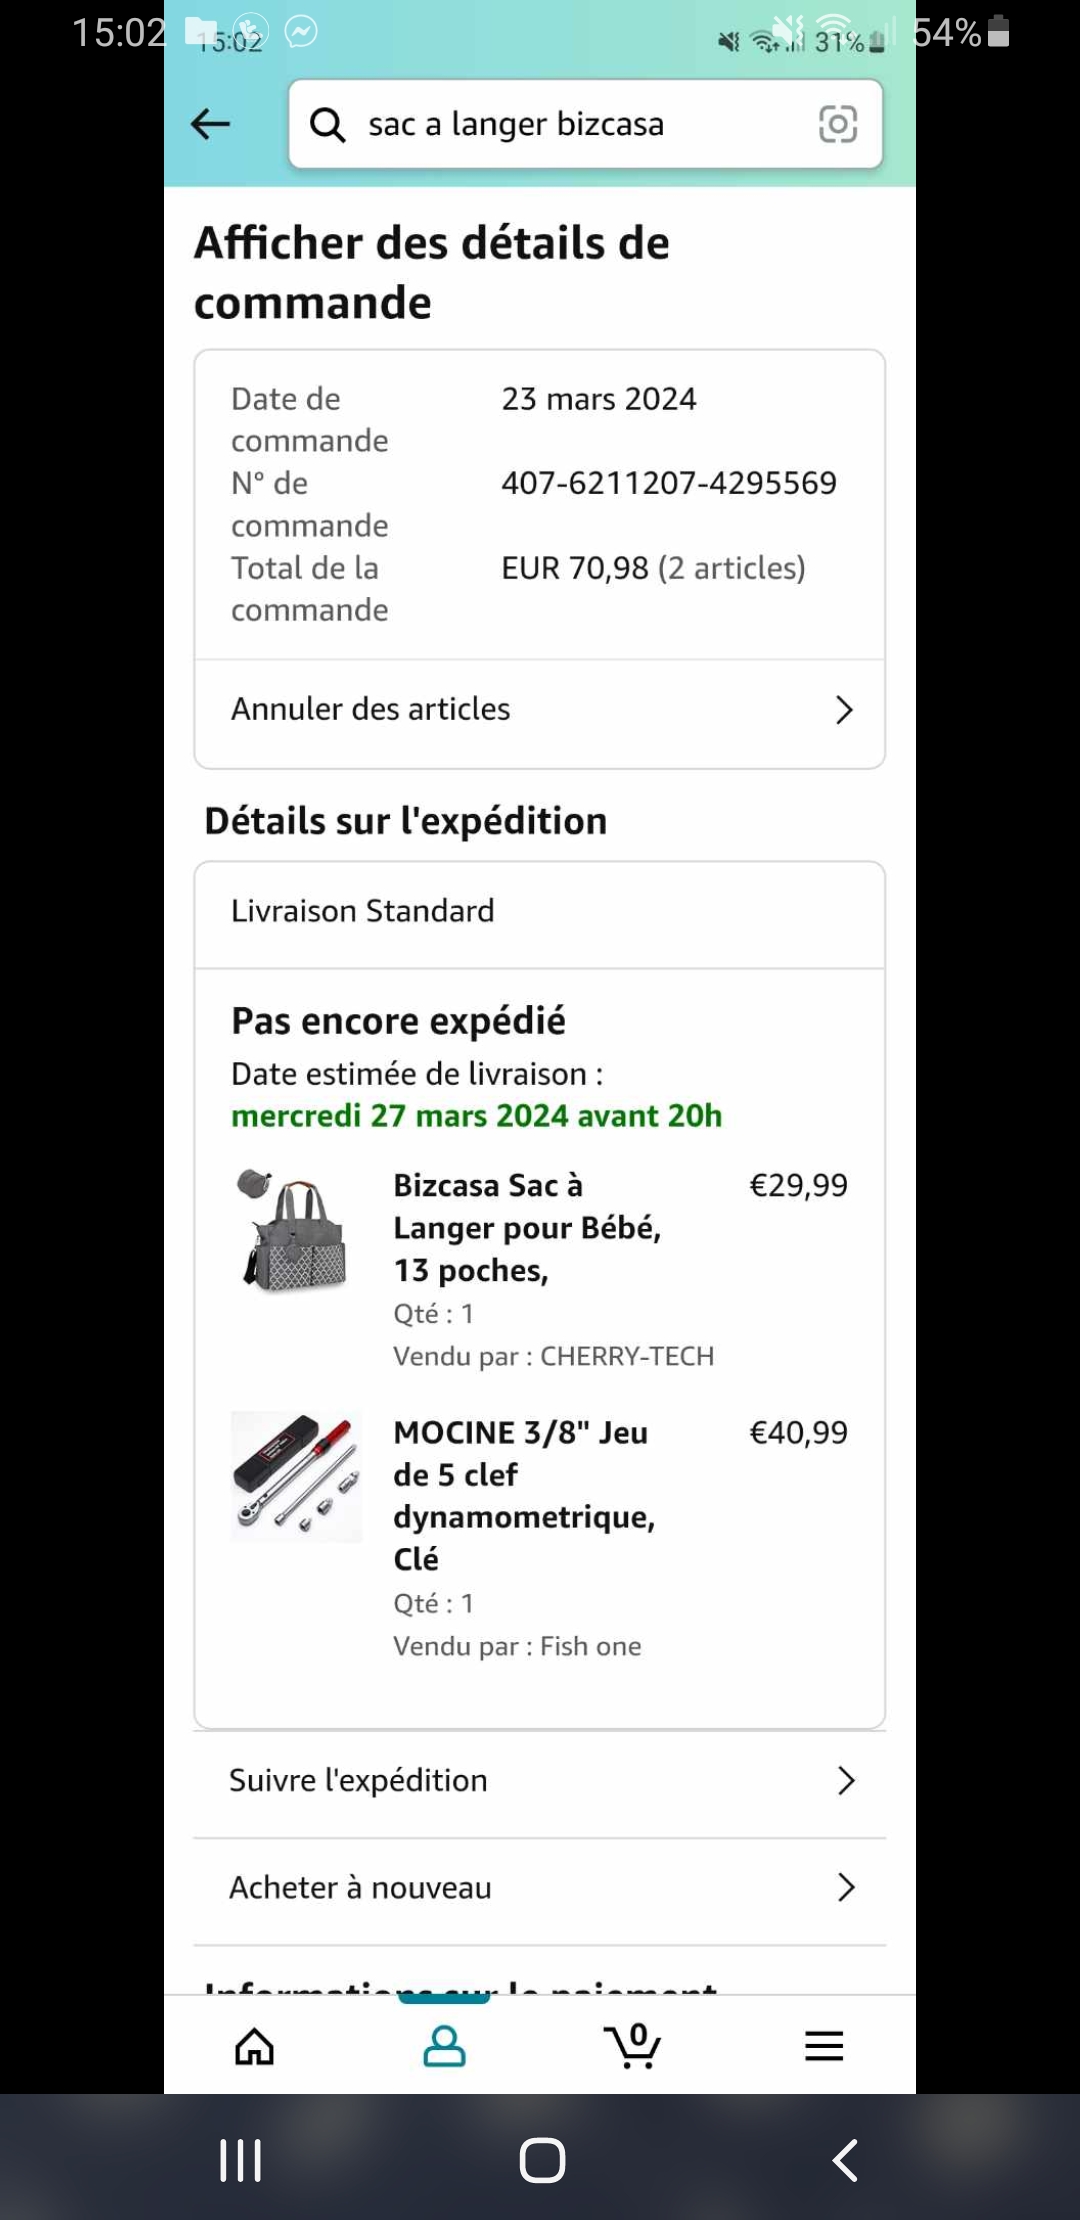1080x2220 pixels.
Task: Open hamburger menu in bottom navigation
Action: [824, 2046]
